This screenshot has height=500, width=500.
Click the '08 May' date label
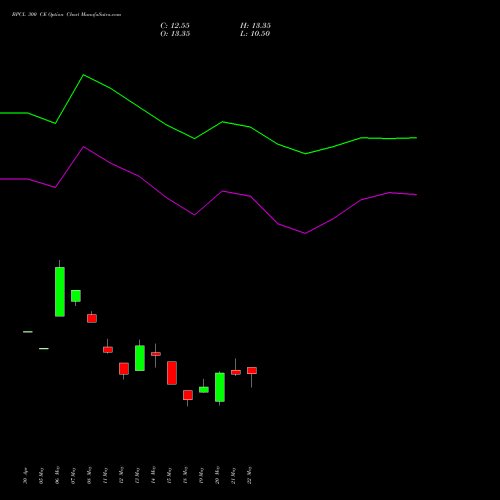click(90, 475)
